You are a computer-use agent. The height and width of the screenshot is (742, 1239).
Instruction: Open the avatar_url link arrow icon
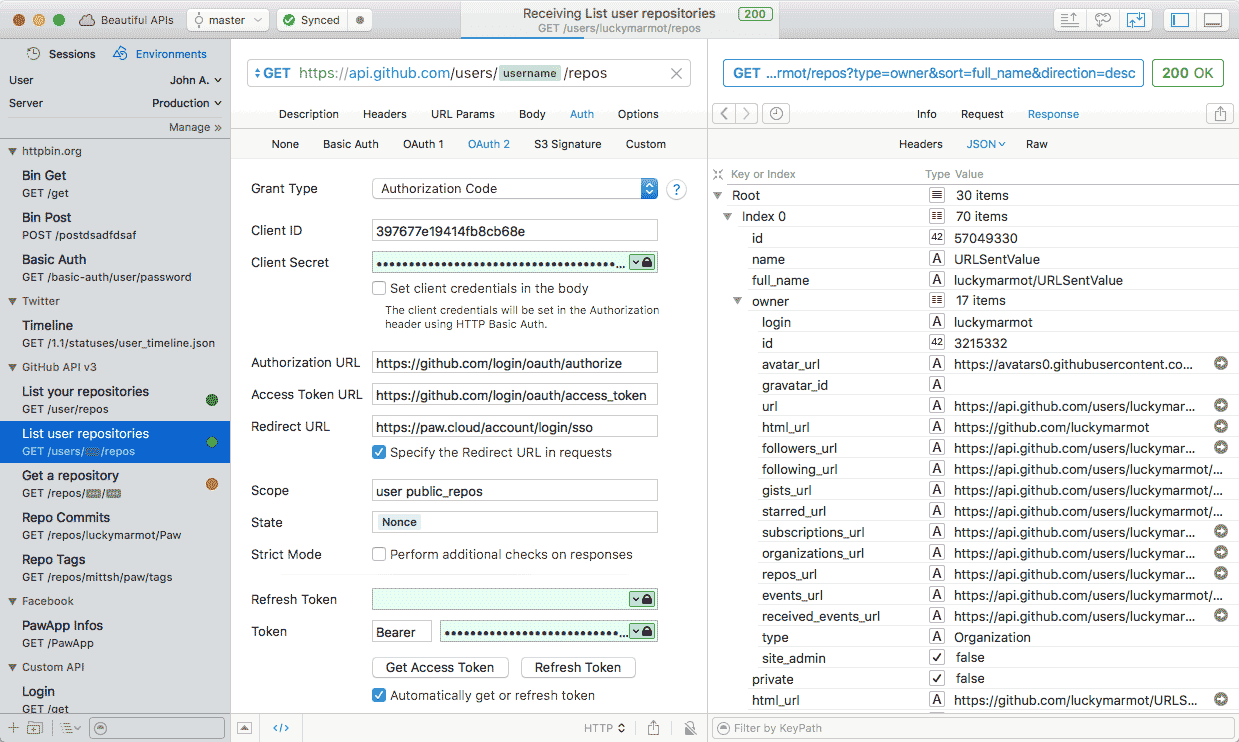click(x=1220, y=364)
